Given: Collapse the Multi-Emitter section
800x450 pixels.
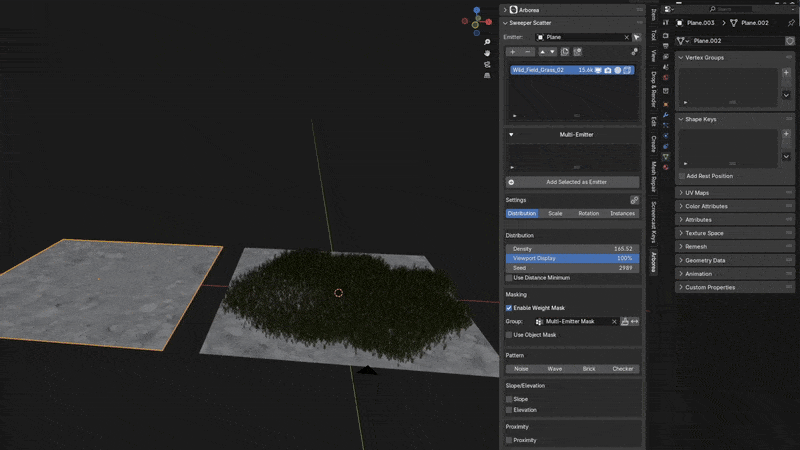Looking at the screenshot, I should pyautogui.click(x=511, y=135).
